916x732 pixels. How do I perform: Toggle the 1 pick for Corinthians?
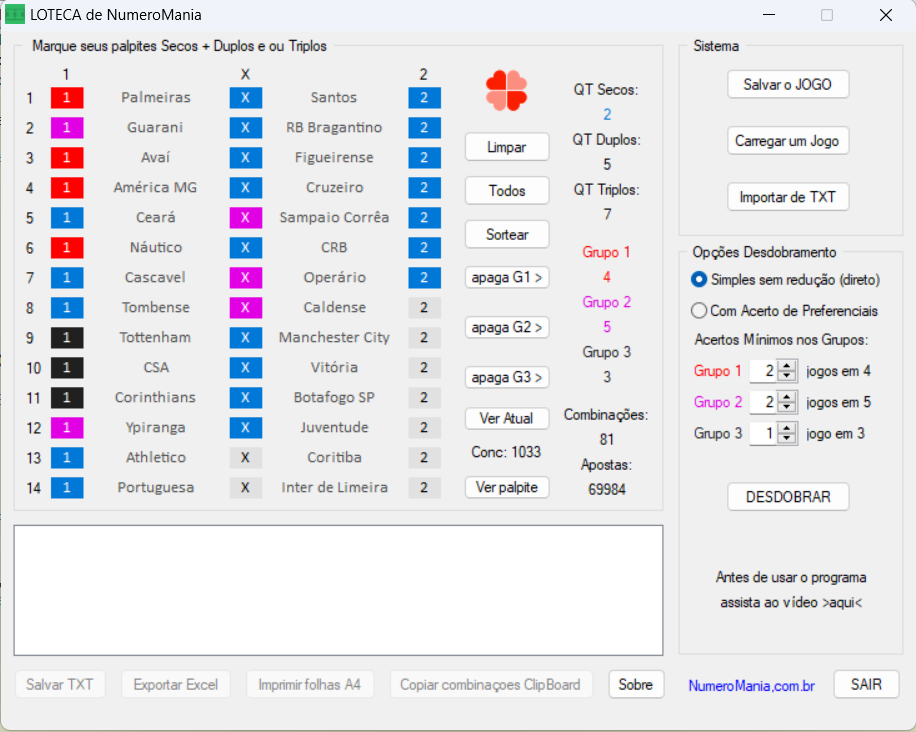pyautogui.click(x=67, y=398)
